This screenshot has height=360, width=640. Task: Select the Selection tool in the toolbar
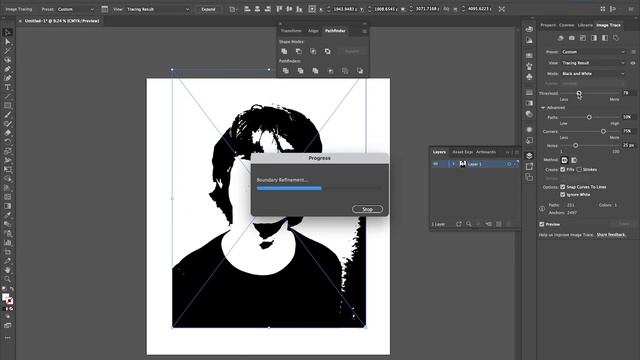point(7,32)
